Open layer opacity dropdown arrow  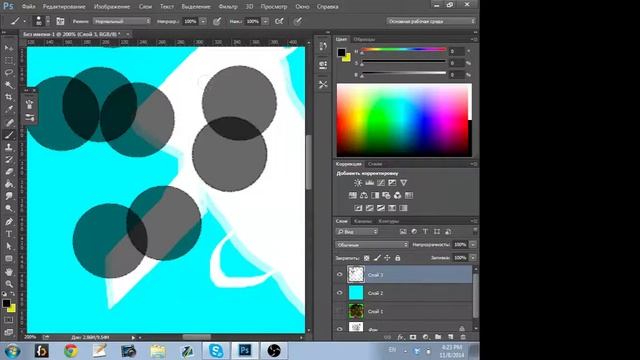pyautogui.click(x=473, y=244)
